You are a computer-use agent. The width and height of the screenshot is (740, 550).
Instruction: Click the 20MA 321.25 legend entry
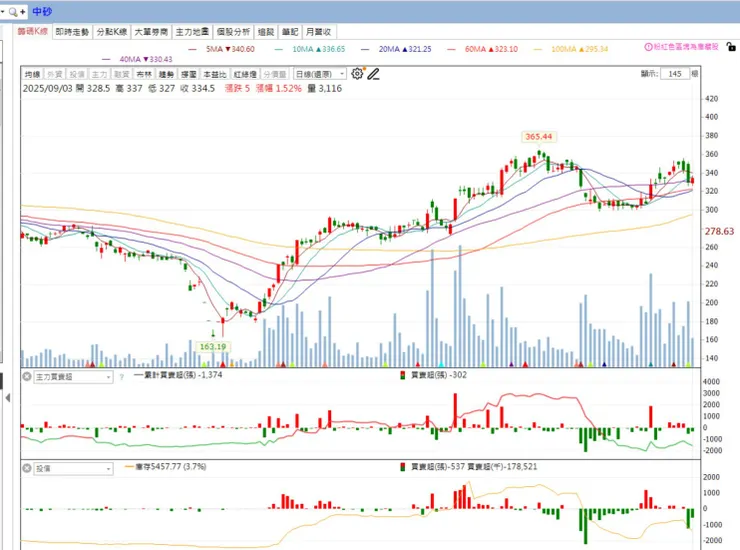[x=396, y=49]
